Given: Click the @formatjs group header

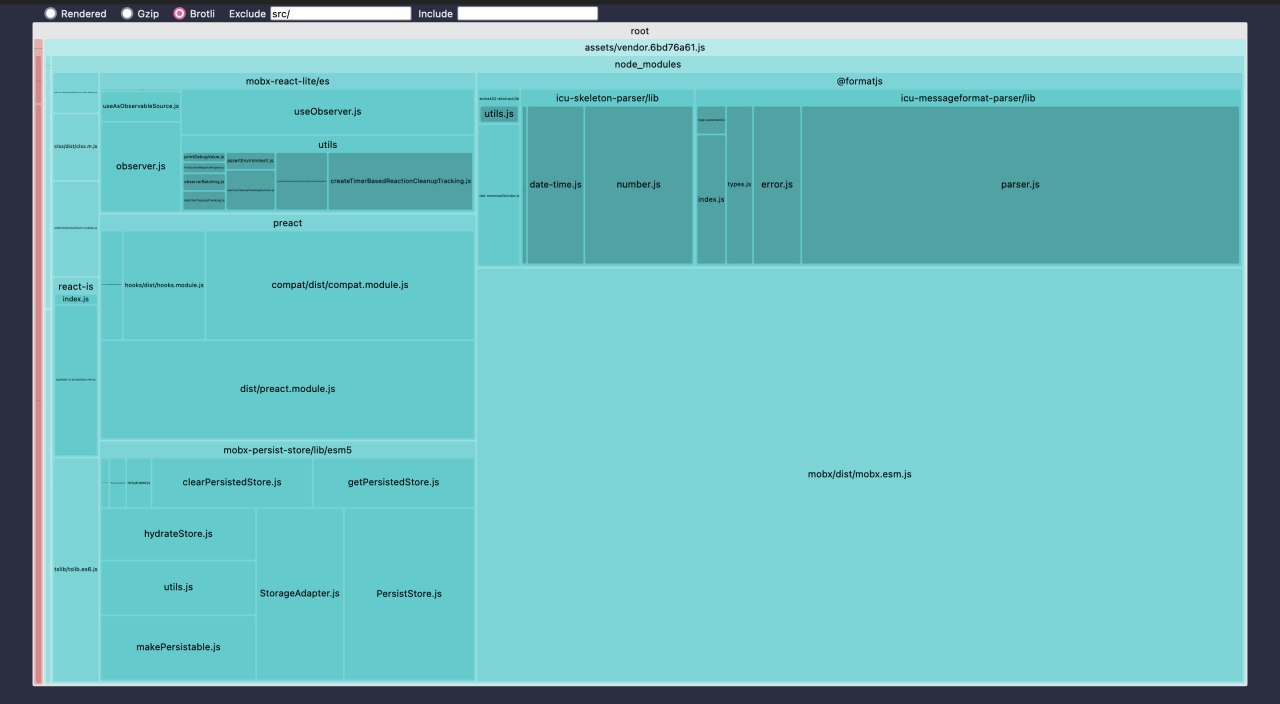Looking at the screenshot, I should (x=860, y=81).
